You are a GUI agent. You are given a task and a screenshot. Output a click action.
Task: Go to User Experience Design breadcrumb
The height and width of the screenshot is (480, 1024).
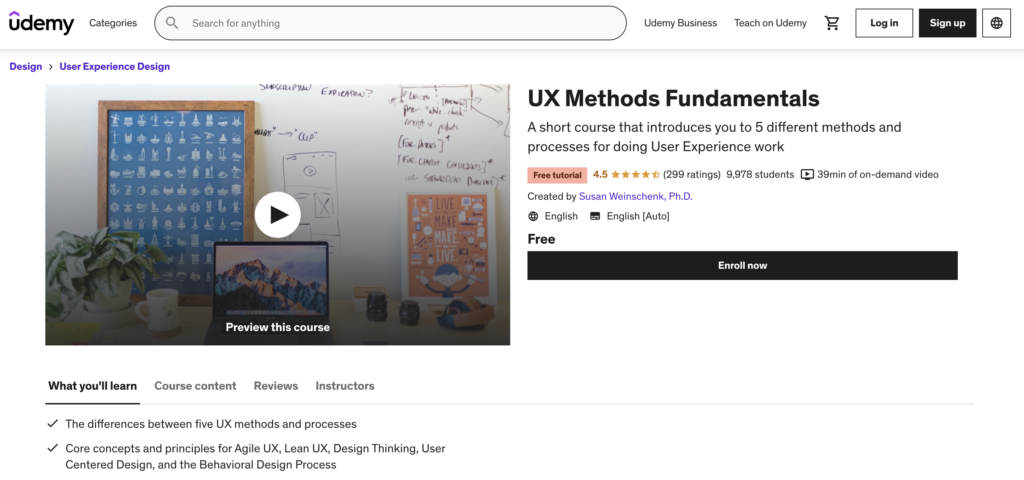pos(115,67)
